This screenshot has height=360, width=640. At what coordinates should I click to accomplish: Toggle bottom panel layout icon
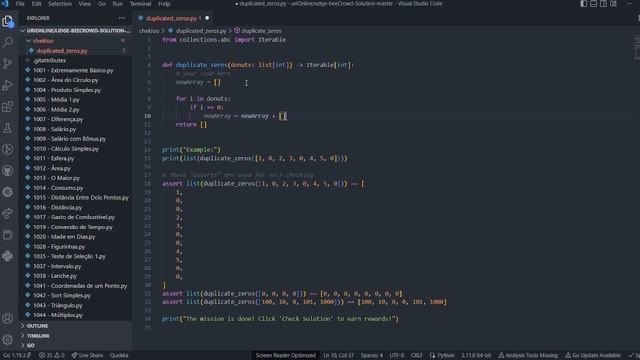pyautogui.click(x=593, y=4)
